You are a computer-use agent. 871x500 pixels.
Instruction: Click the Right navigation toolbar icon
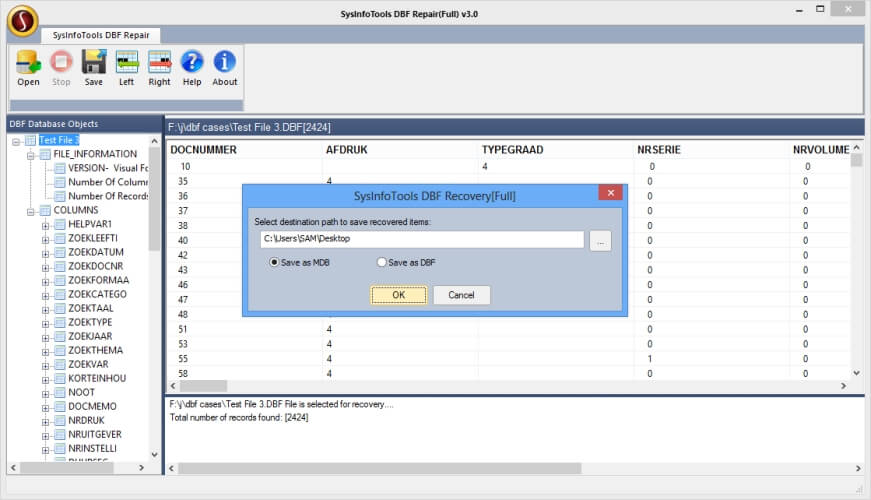point(159,64)
